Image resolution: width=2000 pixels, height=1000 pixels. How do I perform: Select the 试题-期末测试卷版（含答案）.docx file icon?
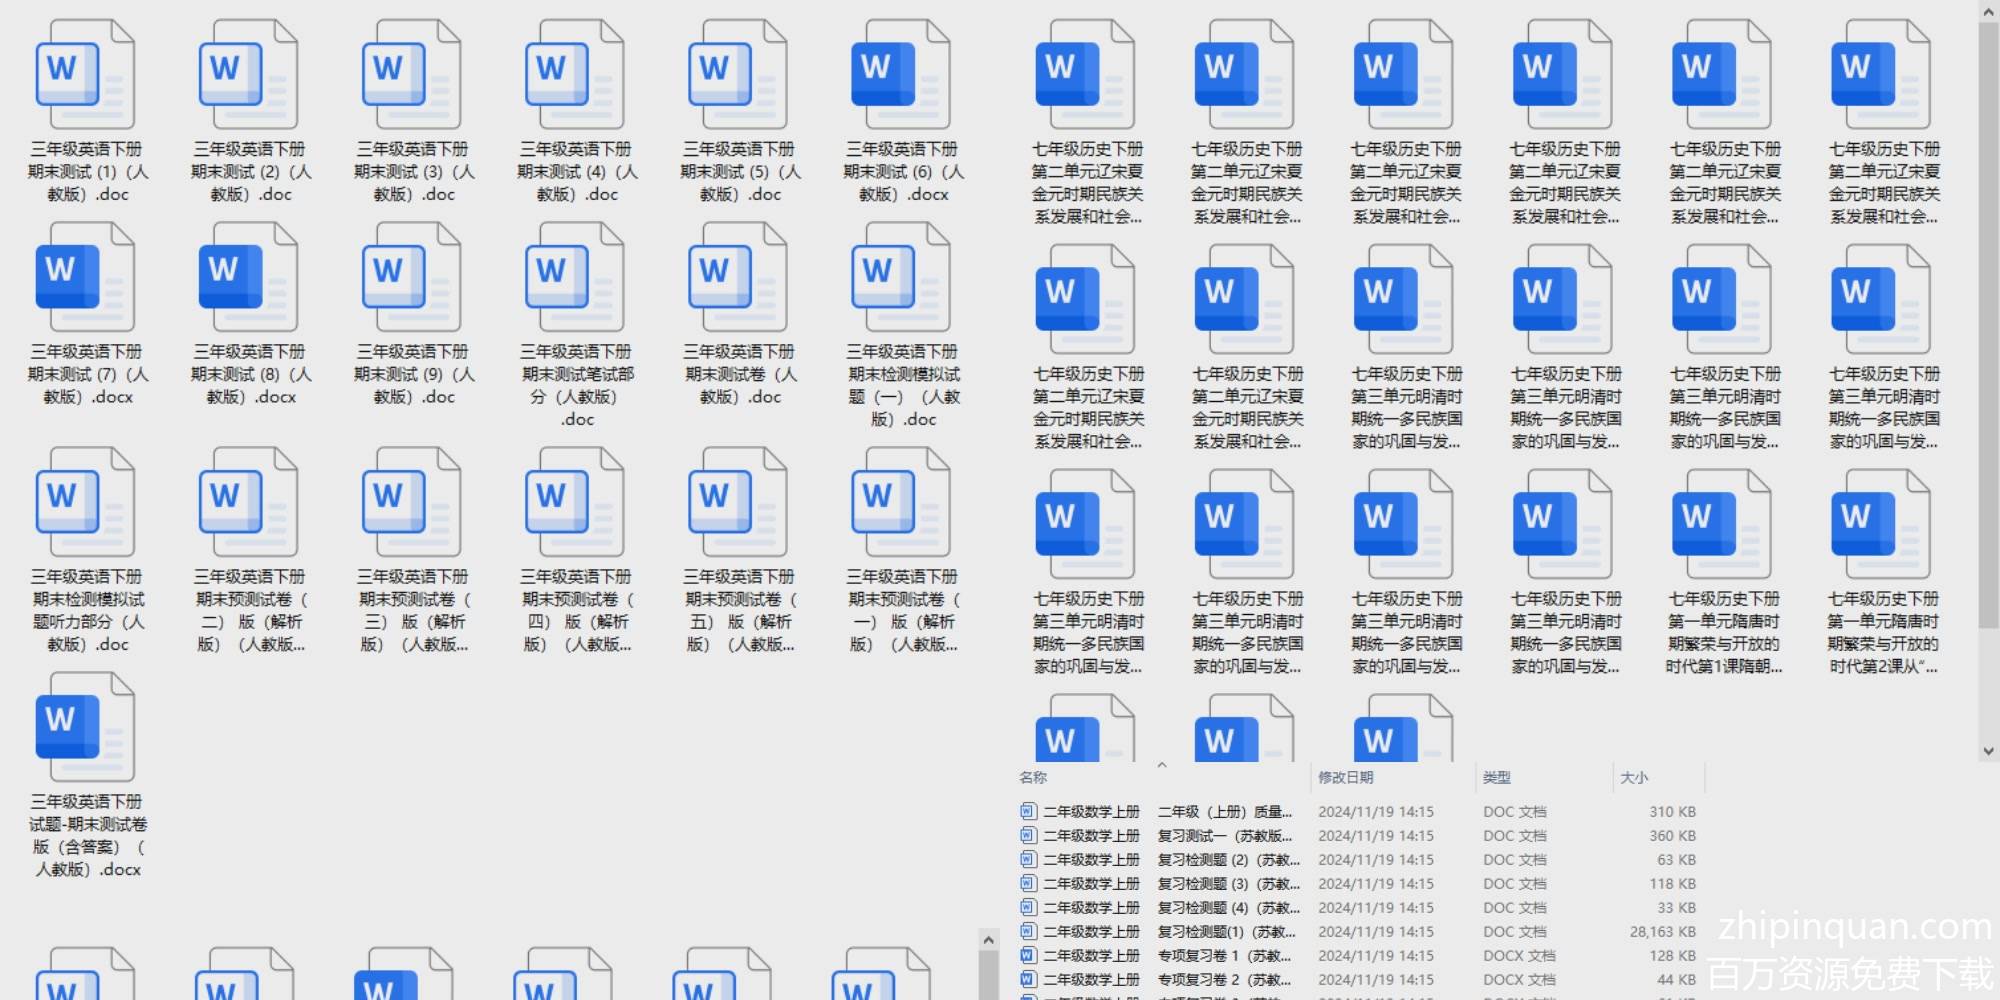pos(85,727)
